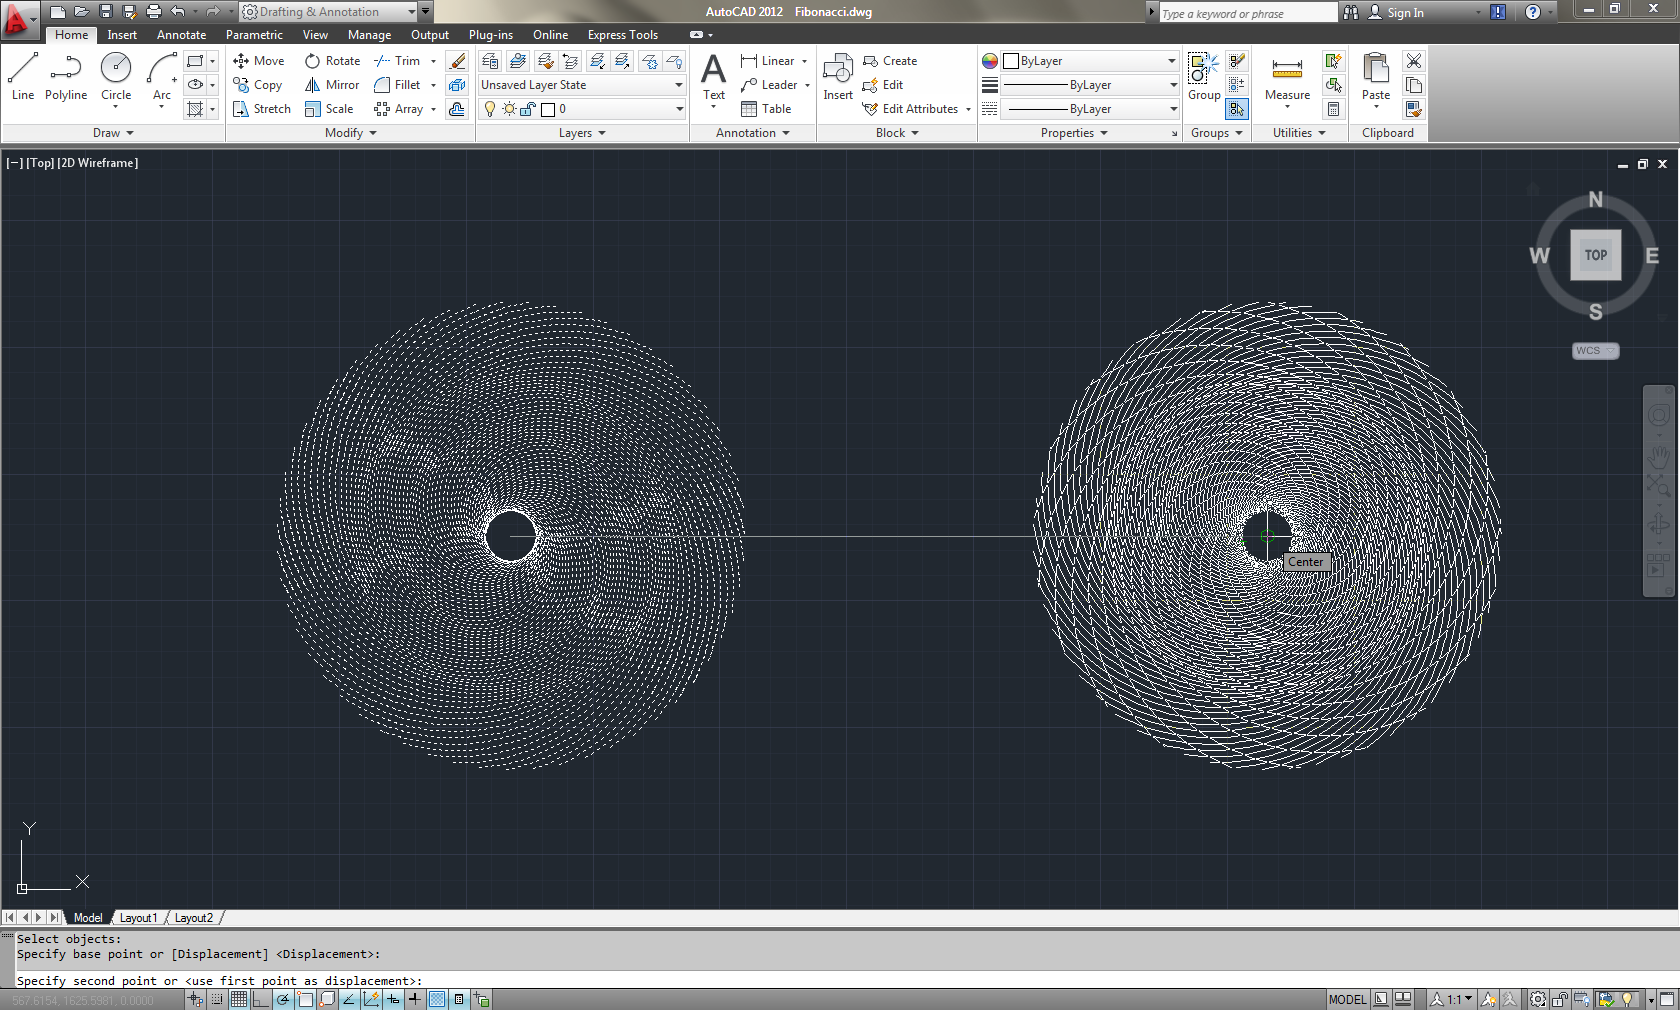The height and width of the screenshot is (1010, 1680).
Task: Expand the Draw panel
Action: pos(113,133)
